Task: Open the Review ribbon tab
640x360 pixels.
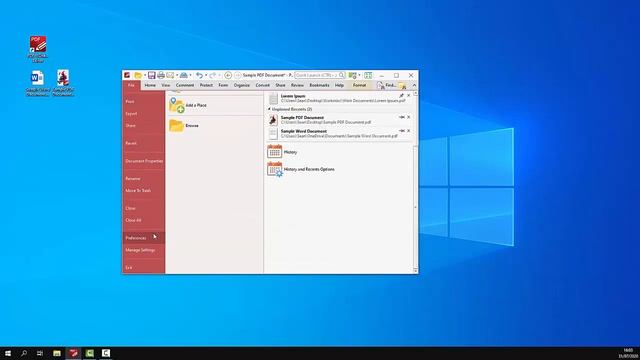Action: (297, 85)
